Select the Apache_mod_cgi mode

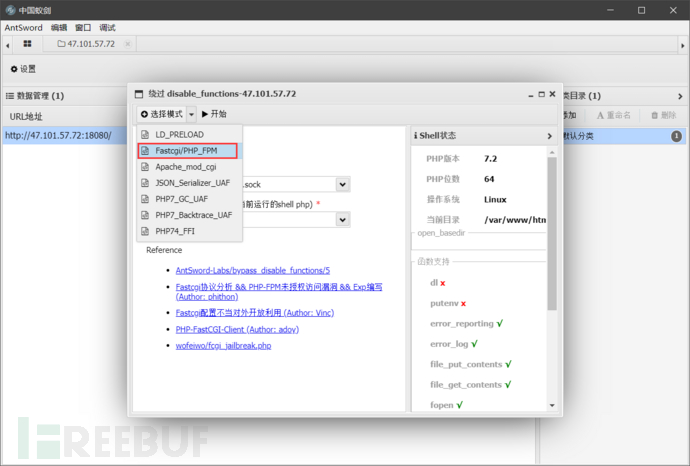coord(190,167)
